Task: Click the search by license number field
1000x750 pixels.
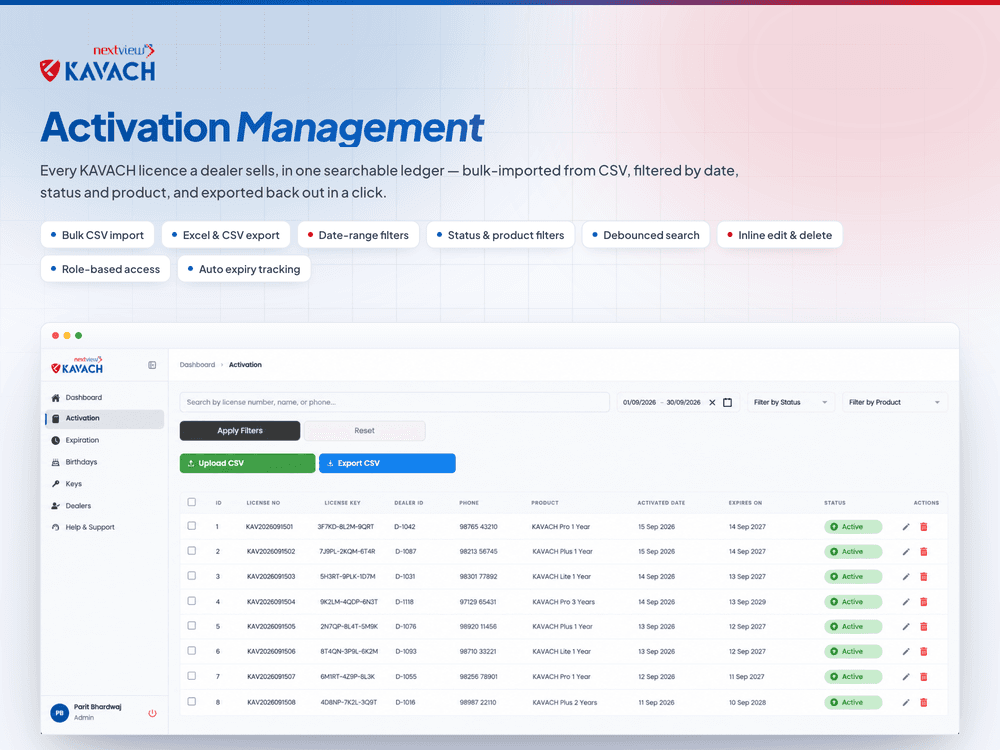Action: pos(395,402)
